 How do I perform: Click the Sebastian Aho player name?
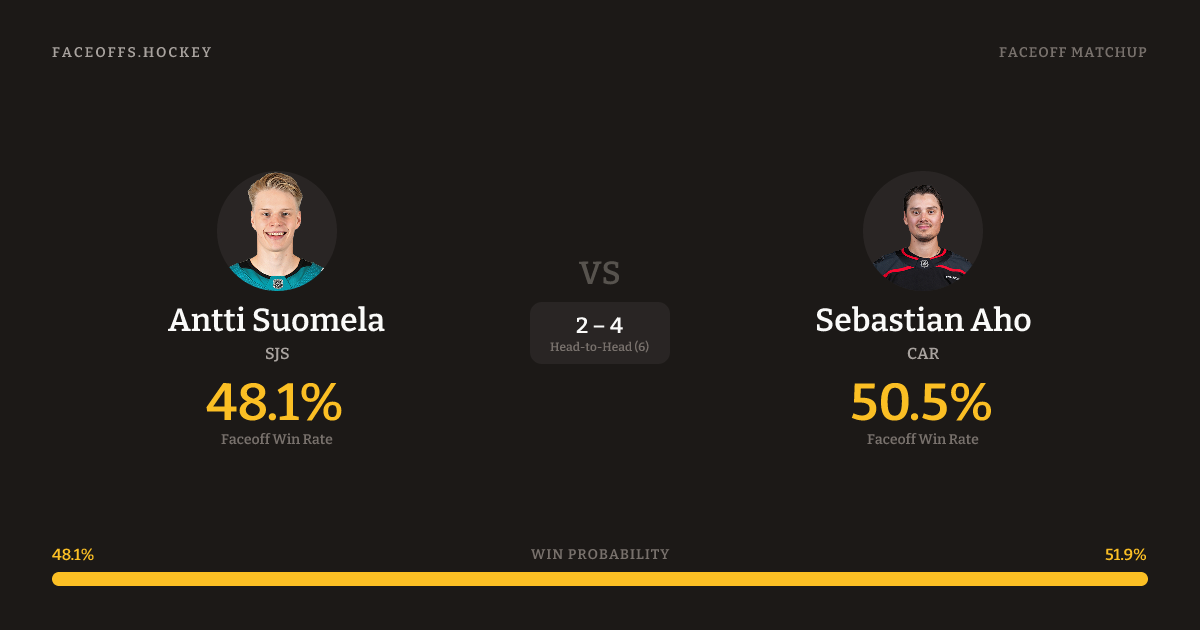[923, 320]
